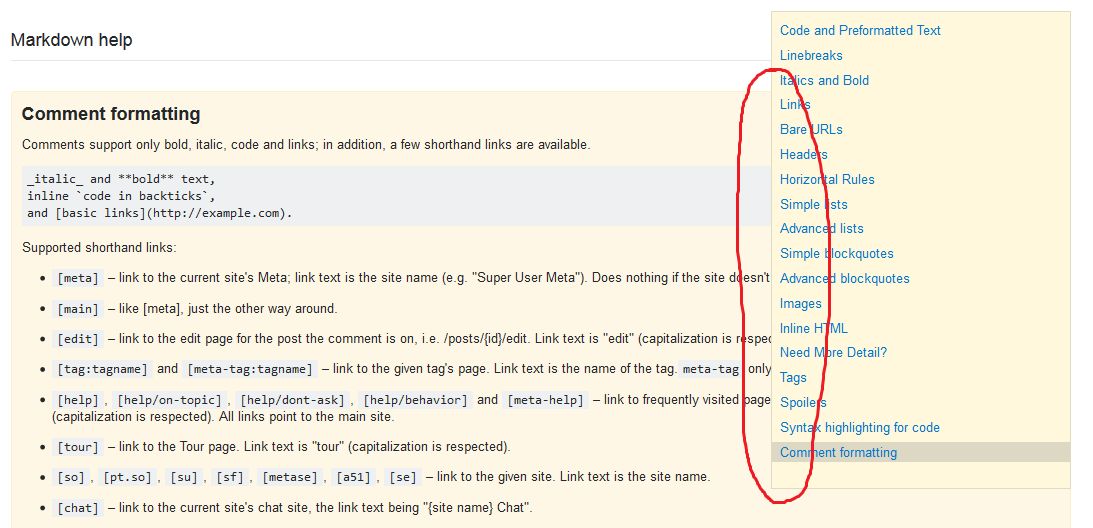Click the [su] site code tag
1093x528 pixels.
click(185, 478)
